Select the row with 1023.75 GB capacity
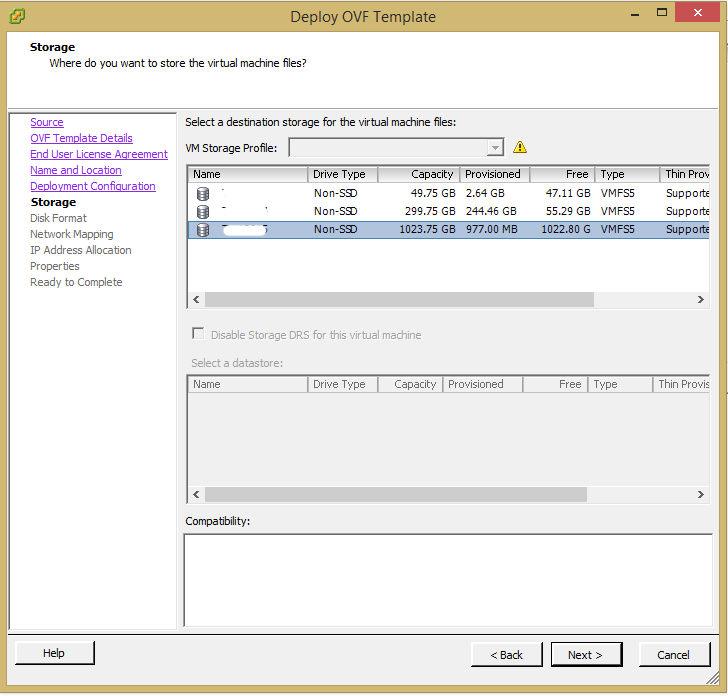 pos(448,229)
